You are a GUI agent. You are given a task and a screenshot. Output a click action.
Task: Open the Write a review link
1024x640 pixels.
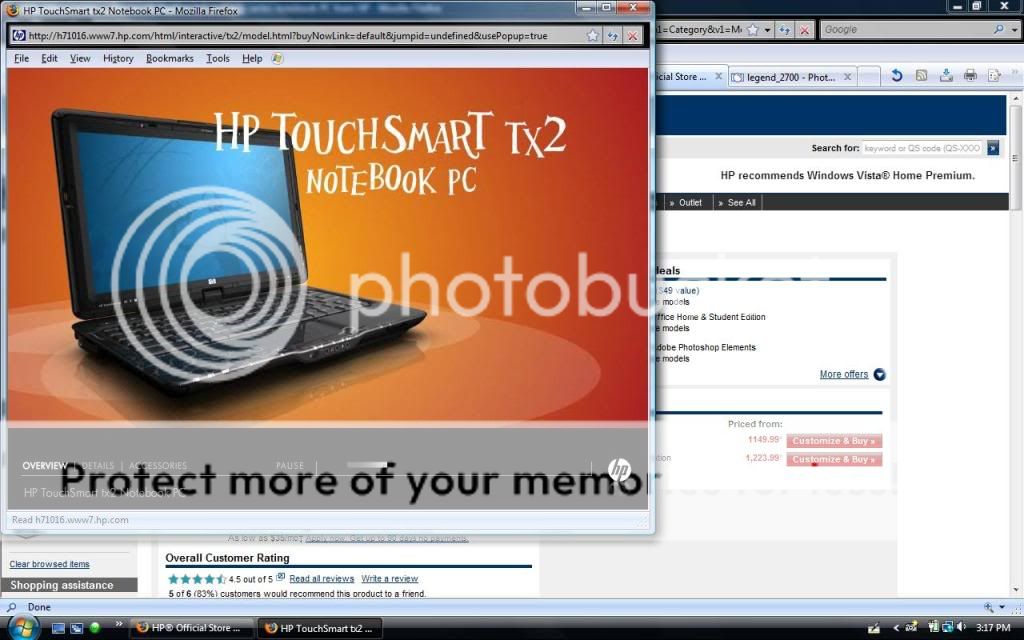(x=390, y=579)
